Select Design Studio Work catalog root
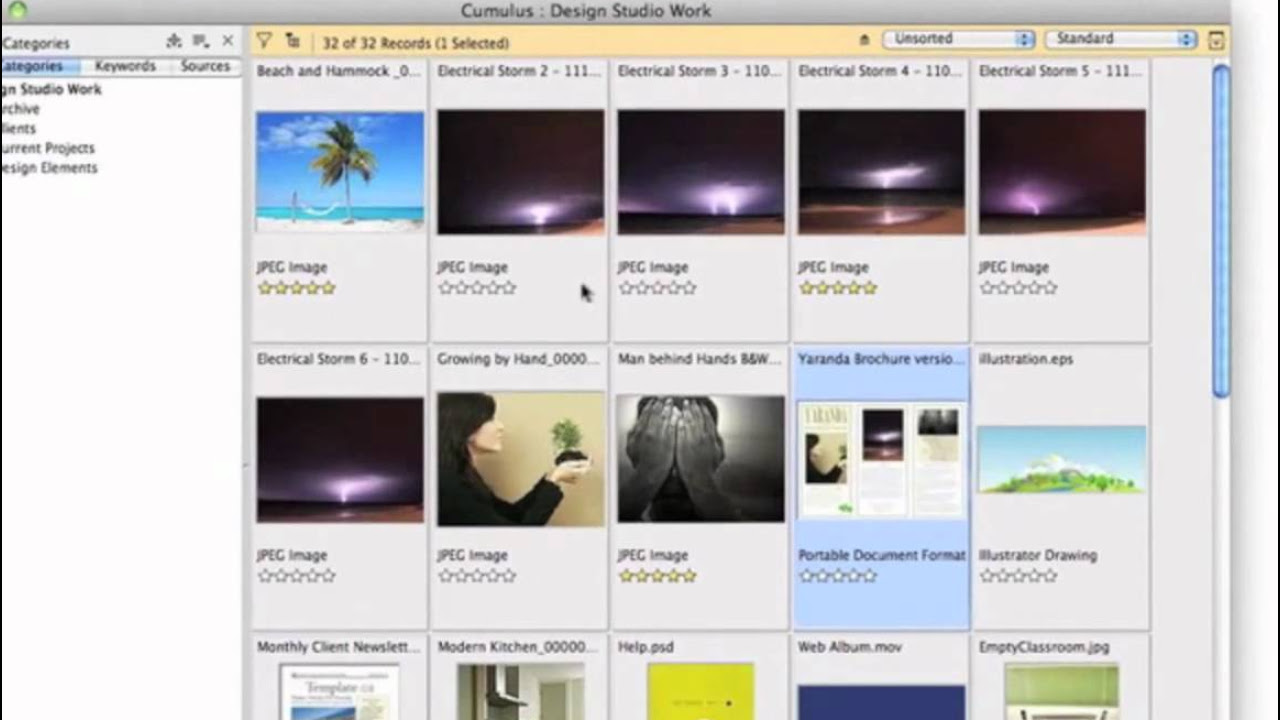1280x720 pixels. click(x=51, y=89)
